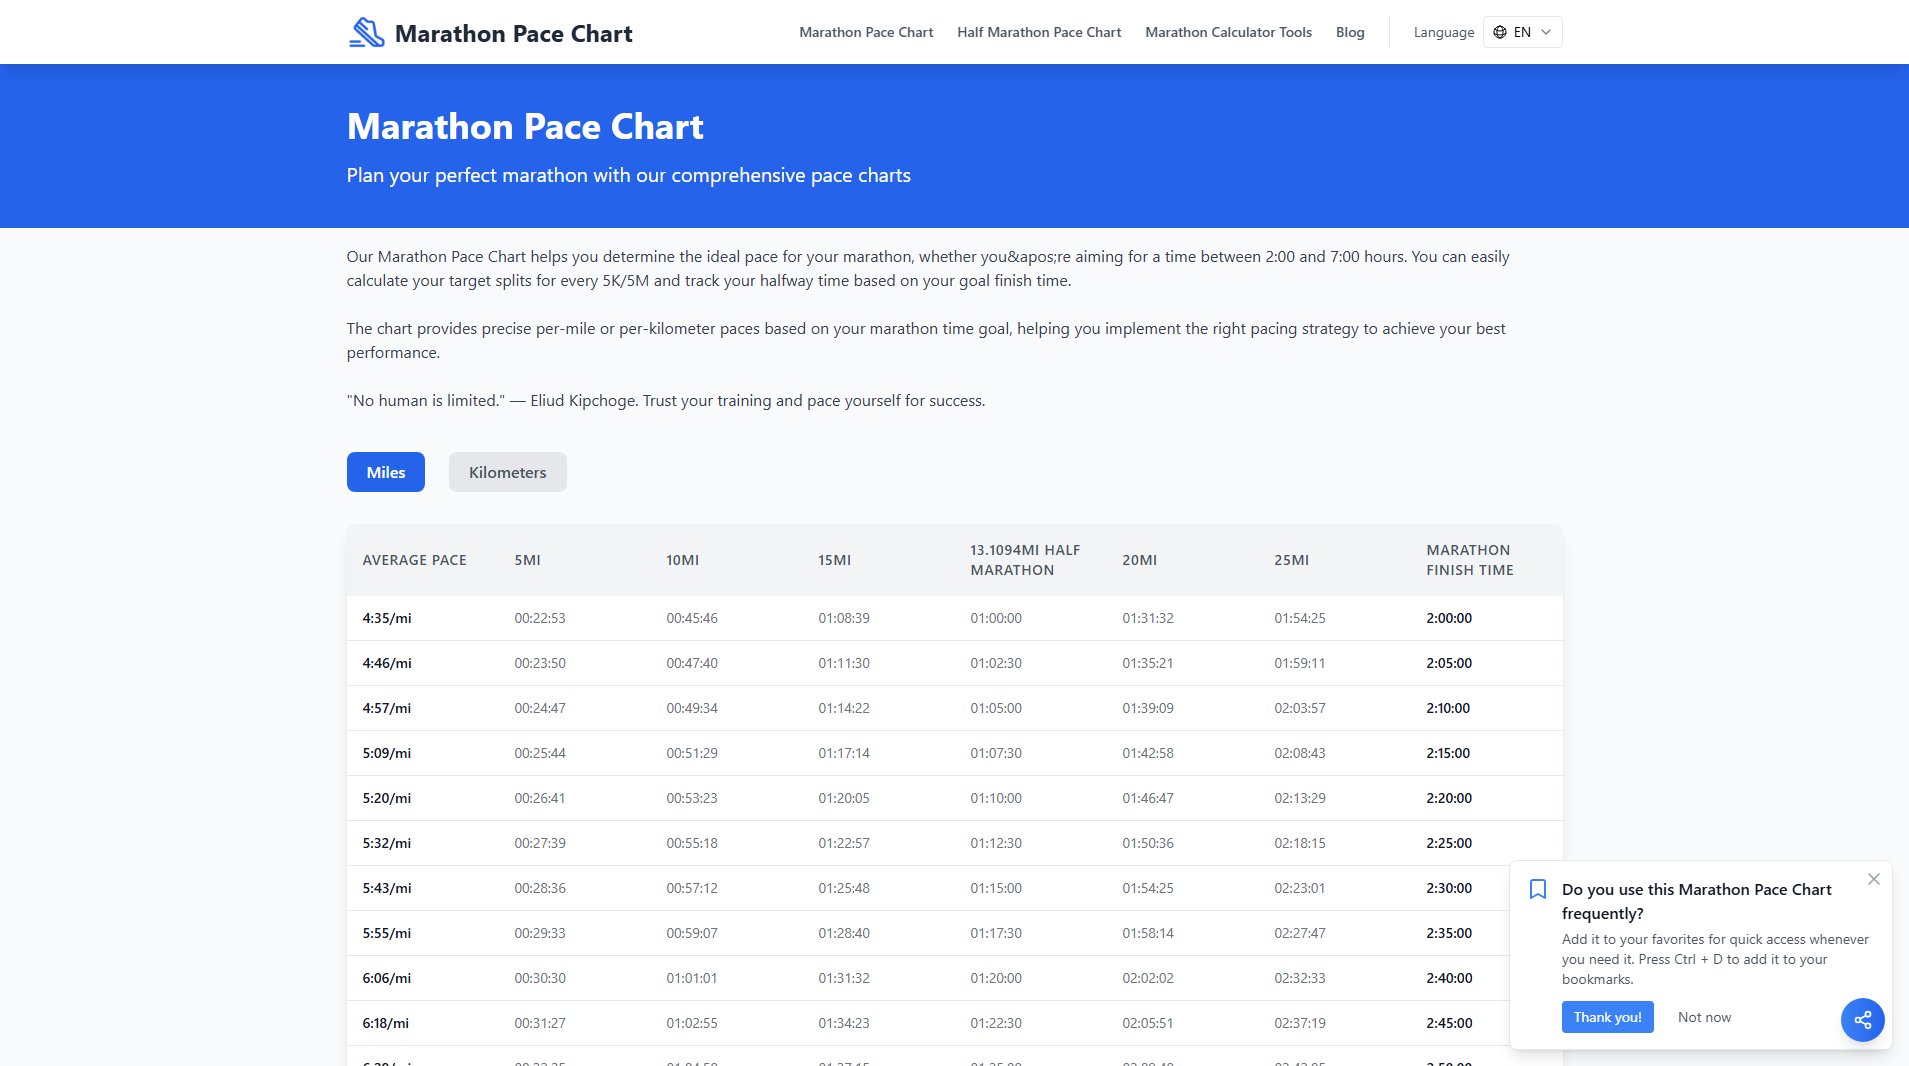Click the Average Pace column header

(414, 560)
